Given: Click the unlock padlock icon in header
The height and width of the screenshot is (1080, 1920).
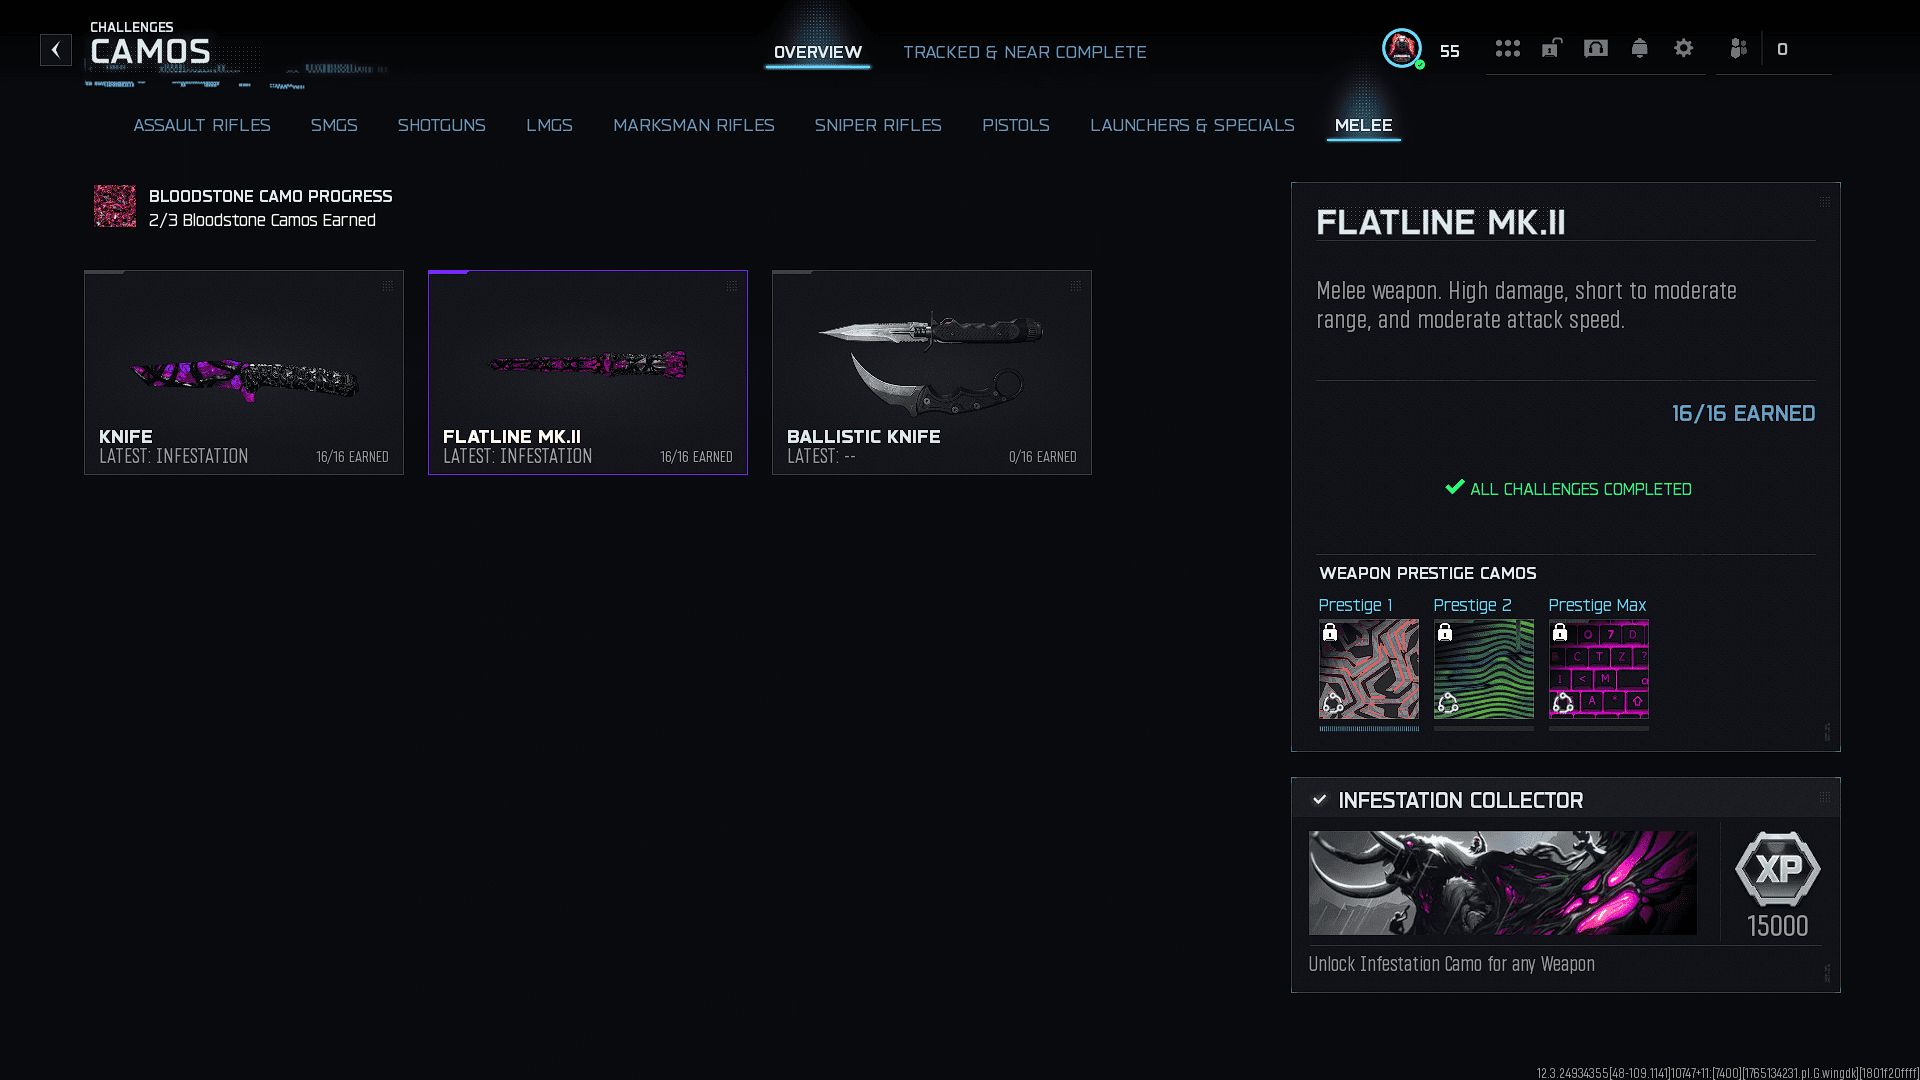Looking at the screenshot, I should pyautogui.click(x=1551, y=48).
